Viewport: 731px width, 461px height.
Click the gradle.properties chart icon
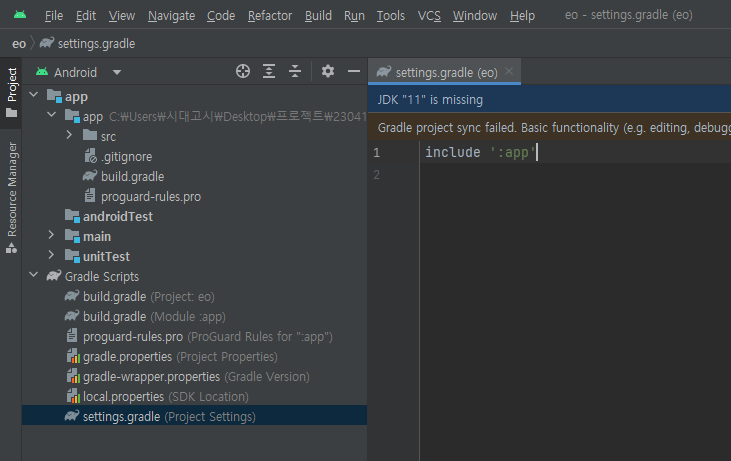pyautogui.click(x=73, y=356)
